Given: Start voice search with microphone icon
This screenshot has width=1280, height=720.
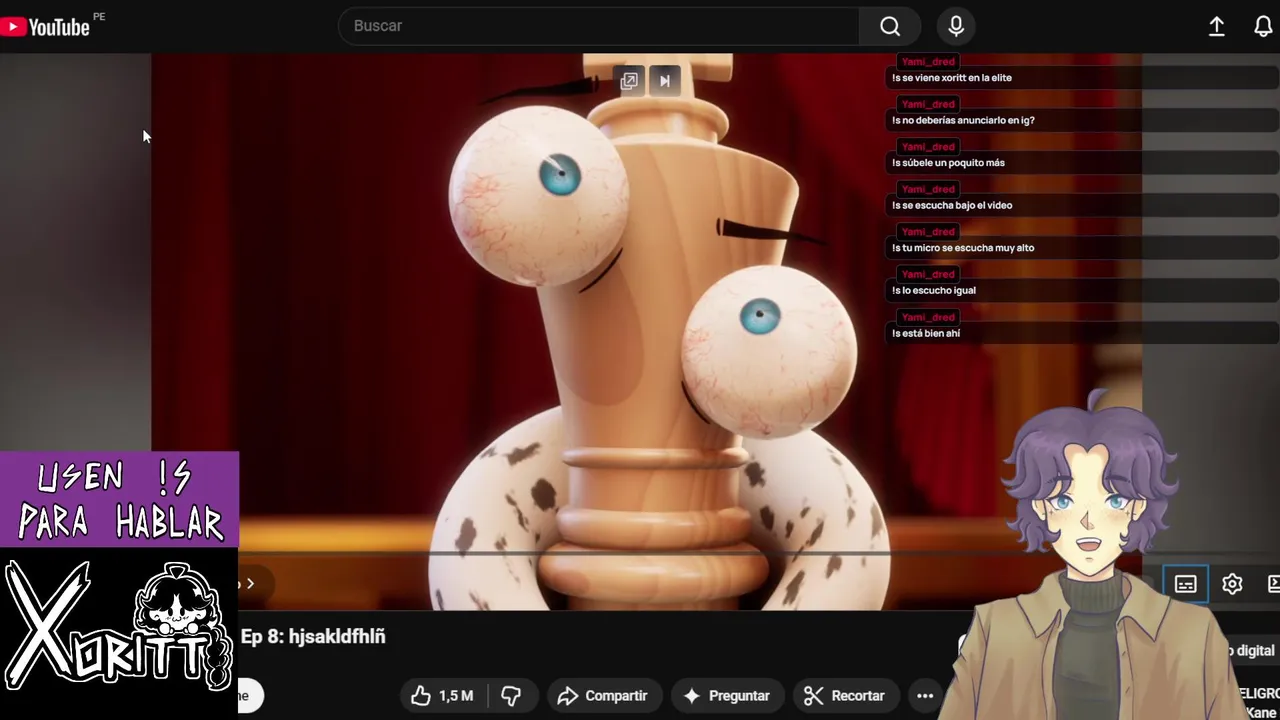Looking at the screenshot, I should [956, 26].
